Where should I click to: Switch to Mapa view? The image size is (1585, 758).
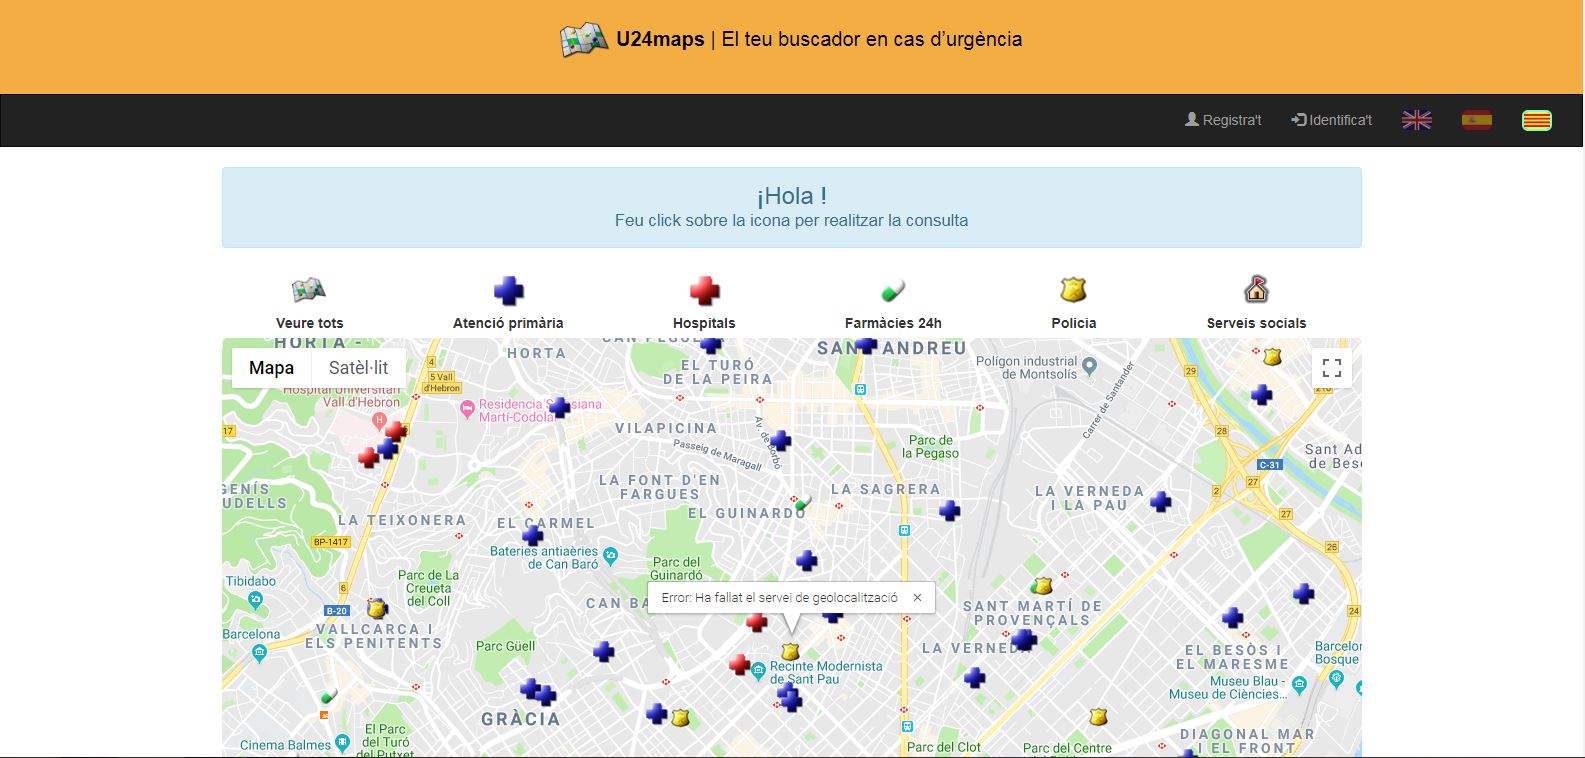[x=271, y=368]
